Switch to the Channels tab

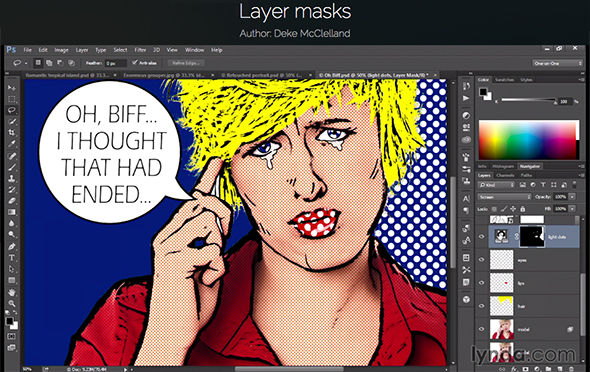point(505,175)
